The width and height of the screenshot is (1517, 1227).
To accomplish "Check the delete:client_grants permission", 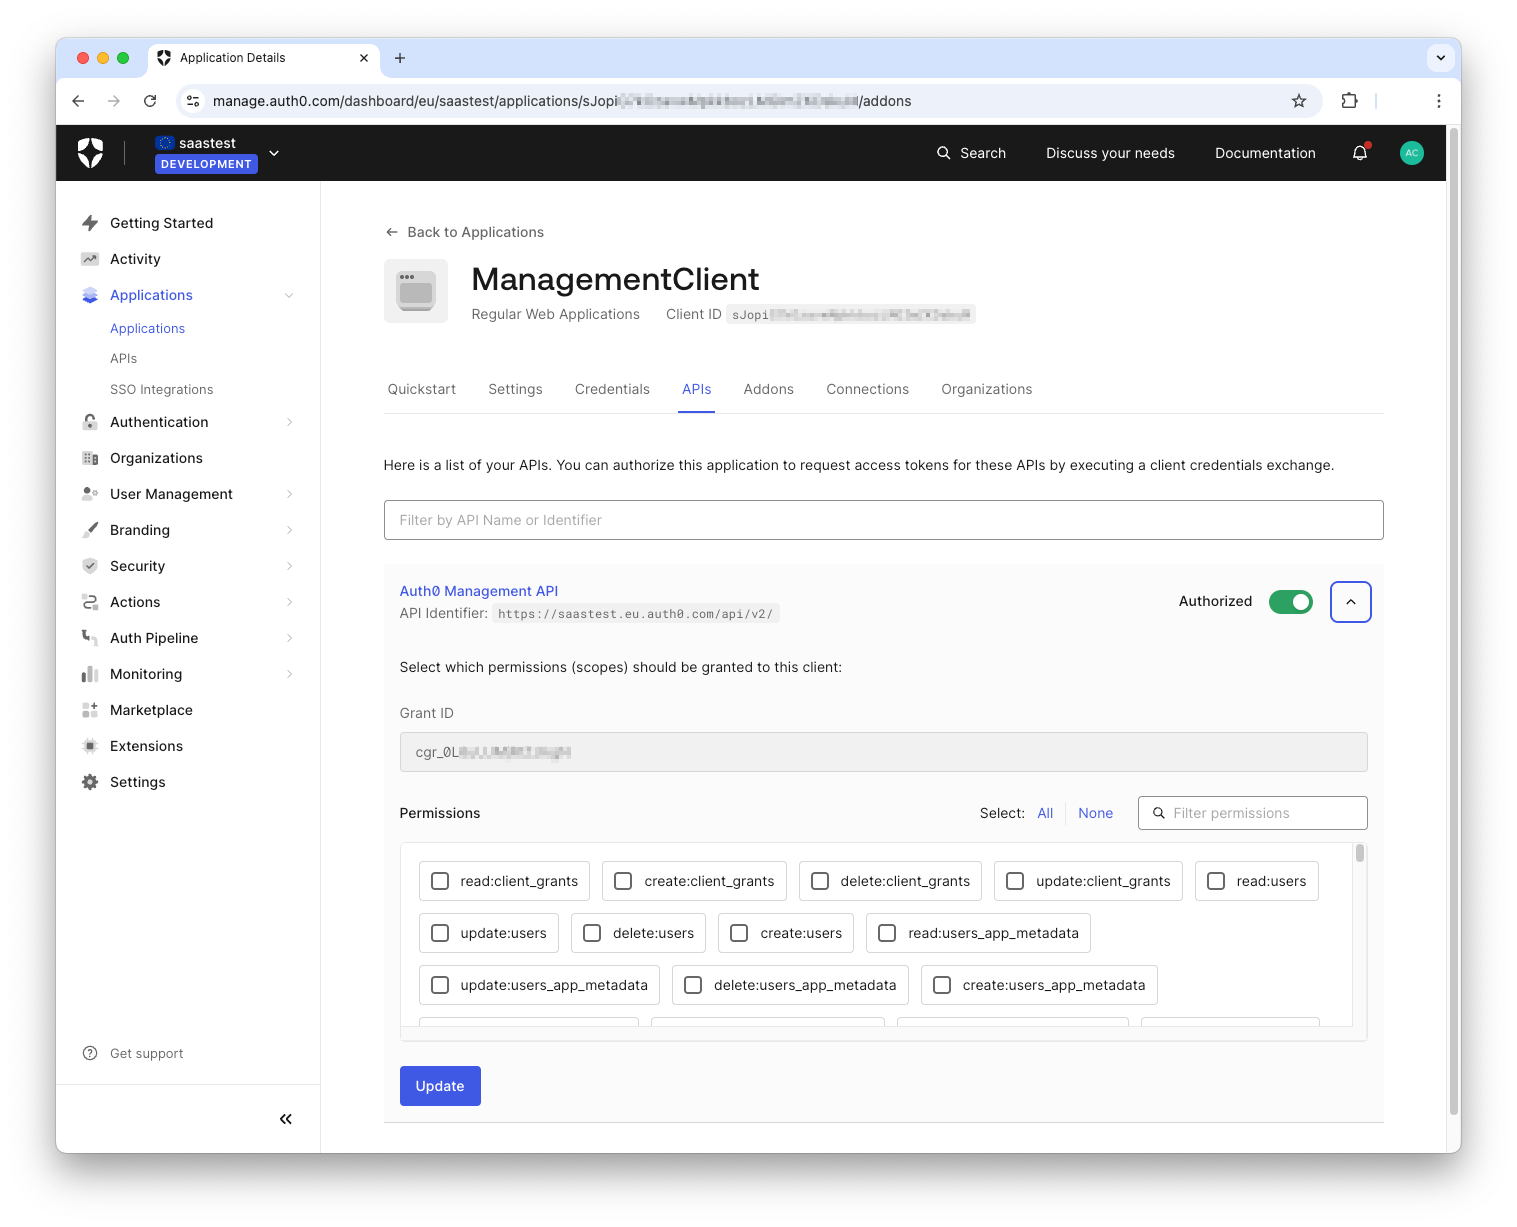I will (820, 881).
